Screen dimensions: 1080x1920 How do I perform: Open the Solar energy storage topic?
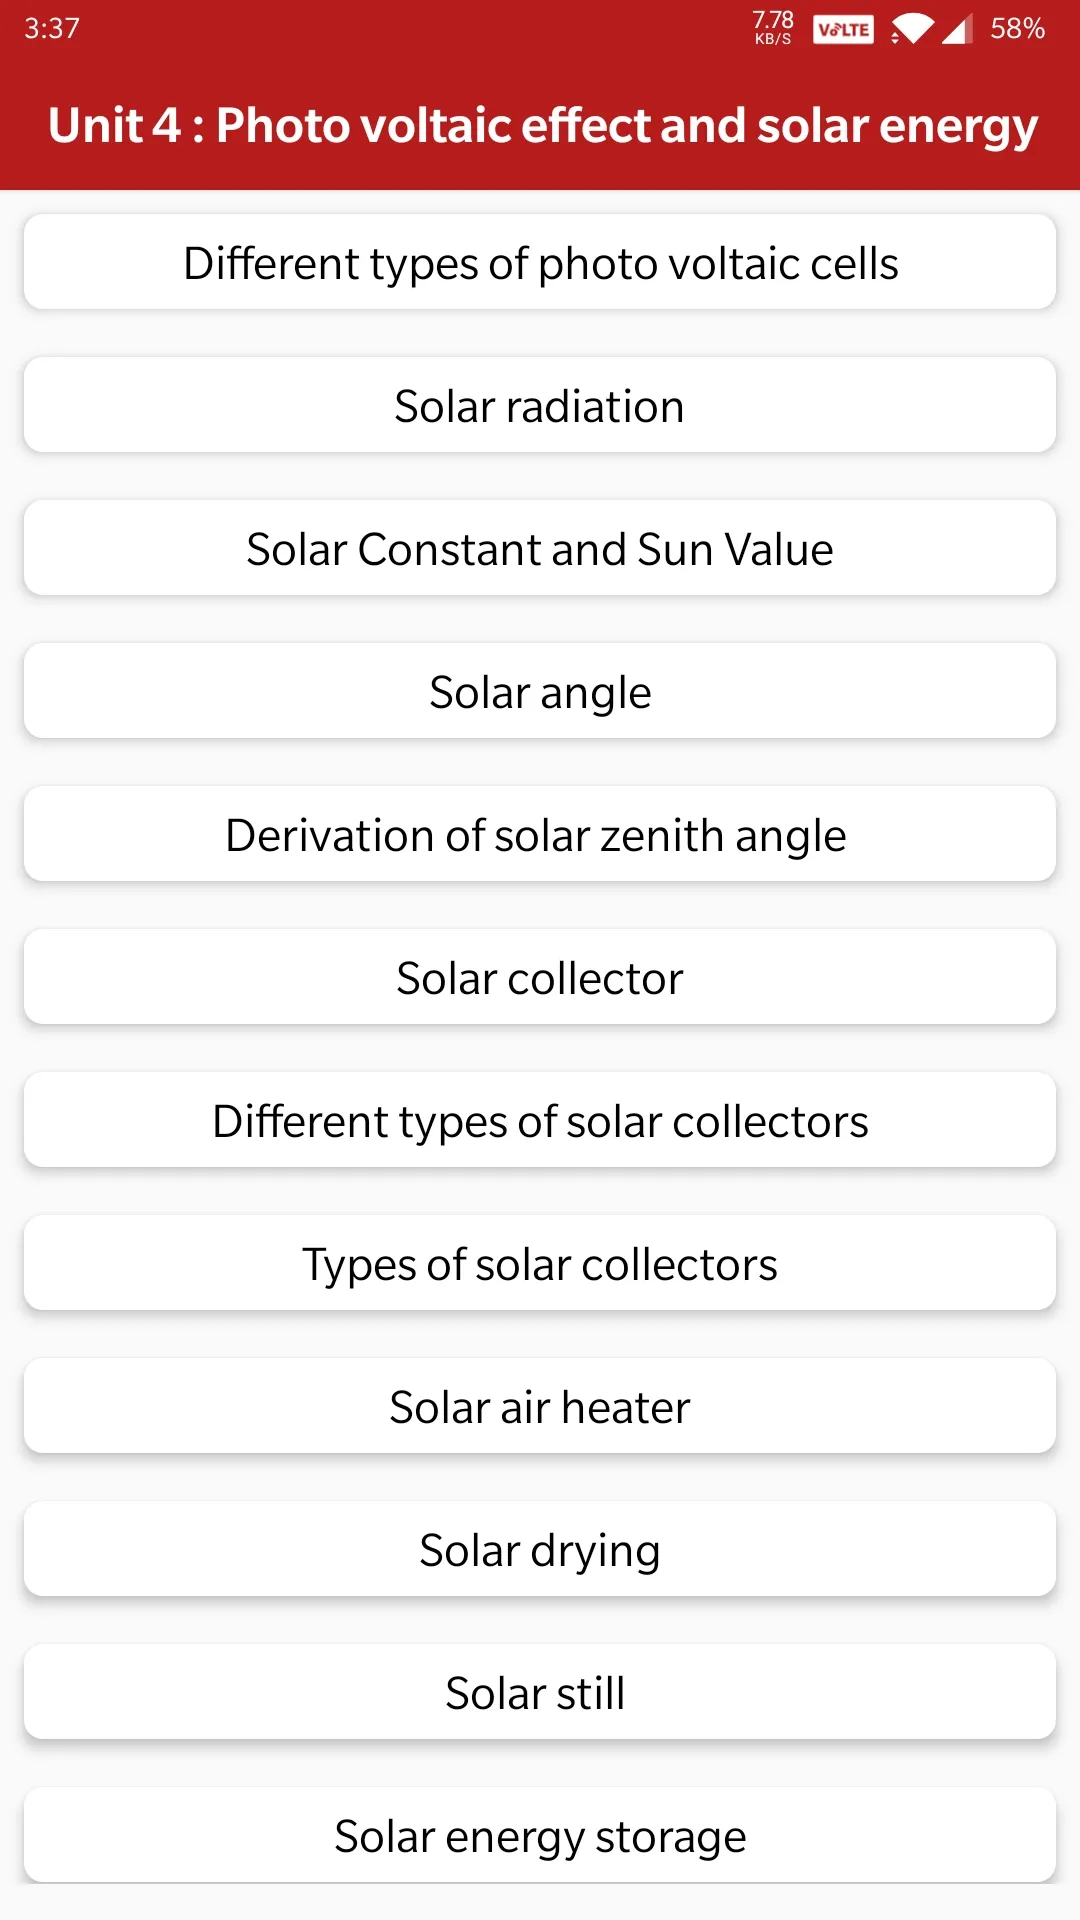540,1835
